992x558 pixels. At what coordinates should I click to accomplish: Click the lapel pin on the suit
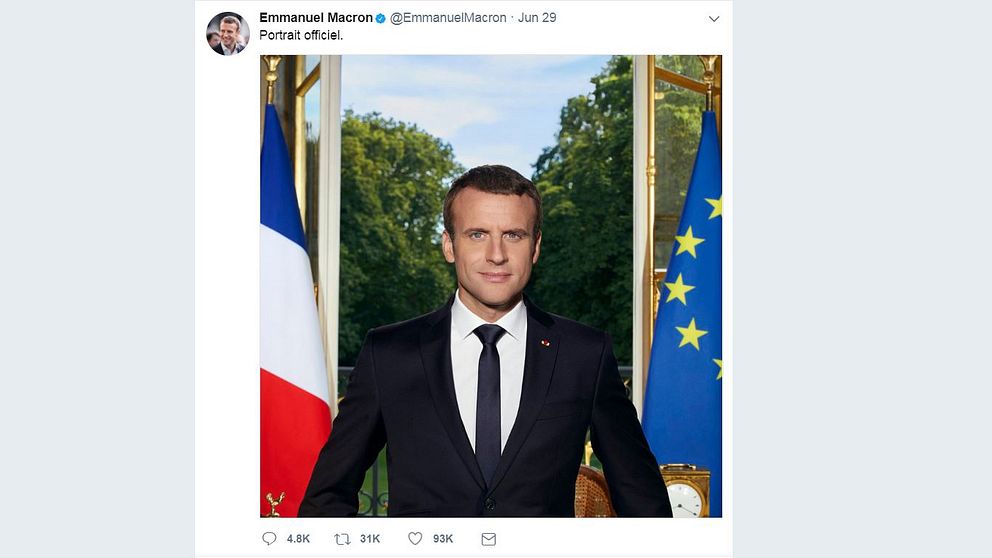(545, 344)
